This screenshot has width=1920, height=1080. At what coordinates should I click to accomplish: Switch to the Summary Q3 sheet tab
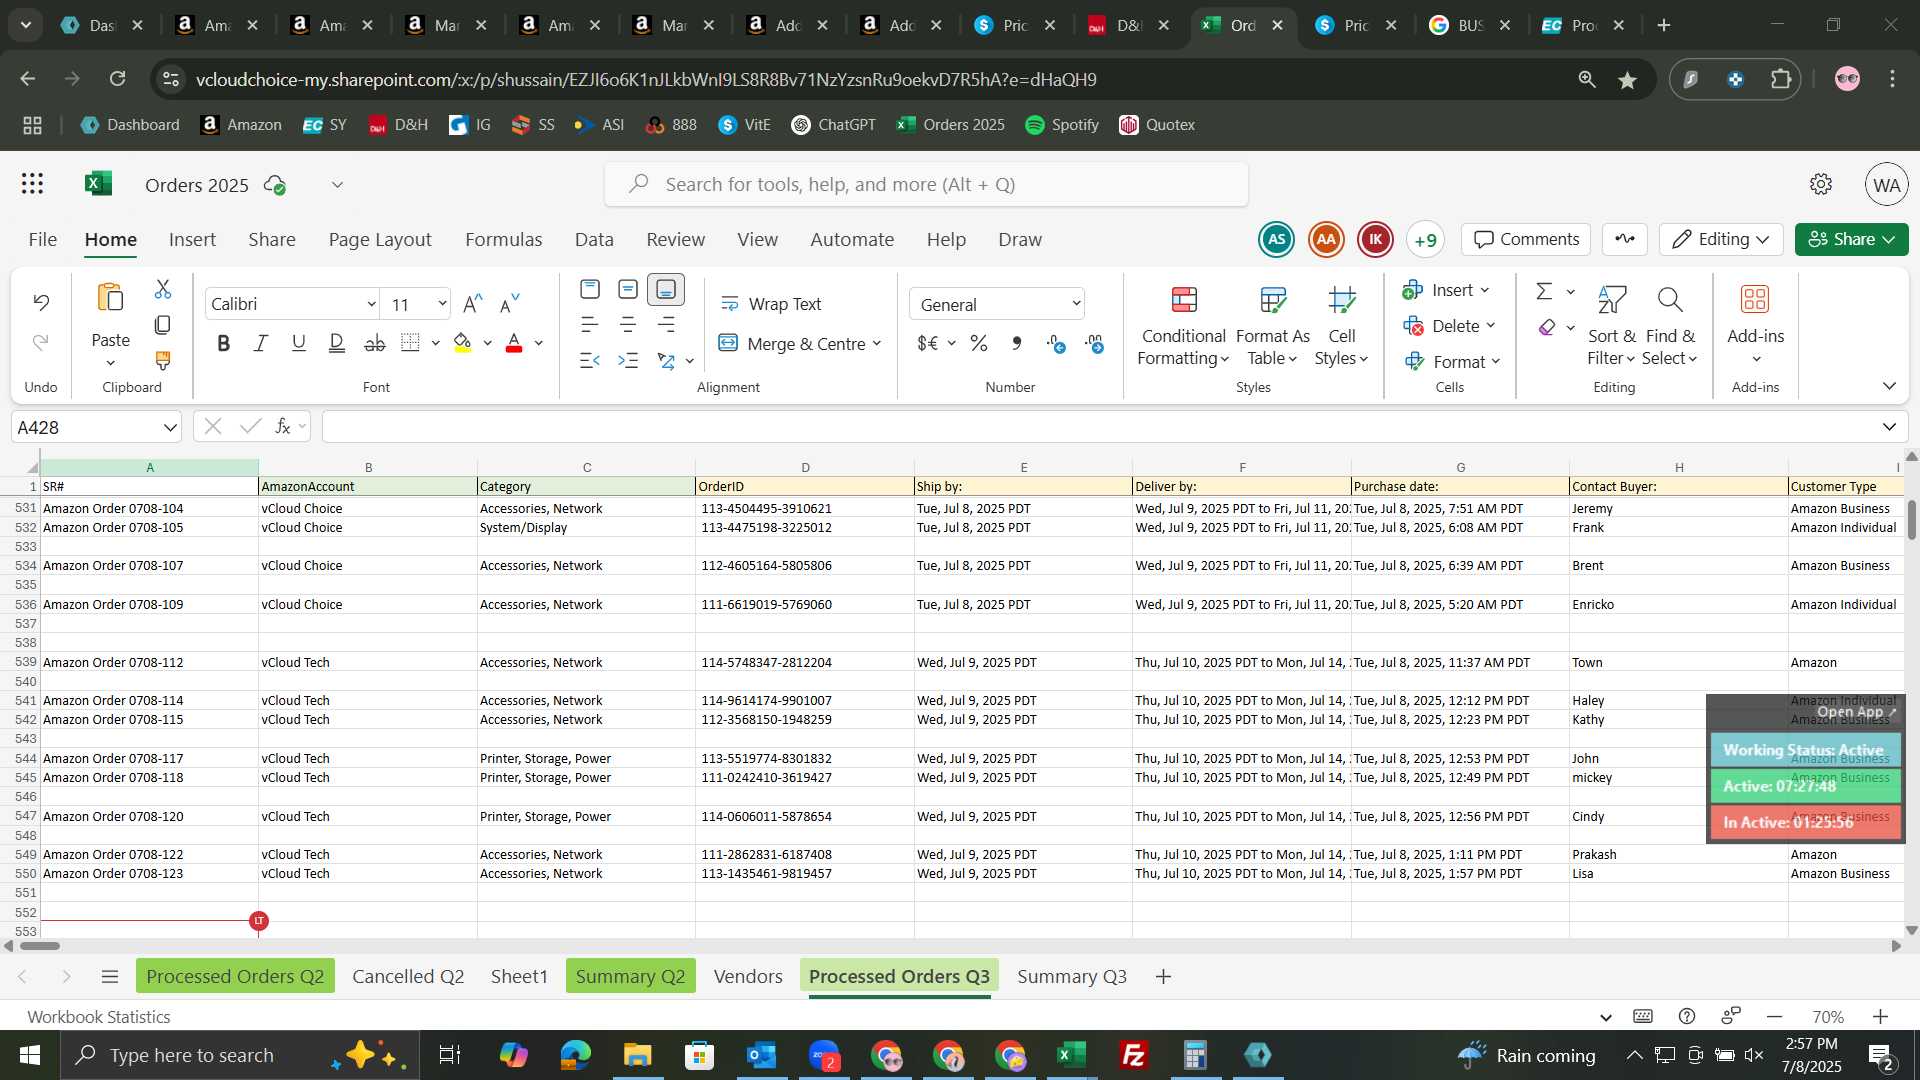point(1071,977)
